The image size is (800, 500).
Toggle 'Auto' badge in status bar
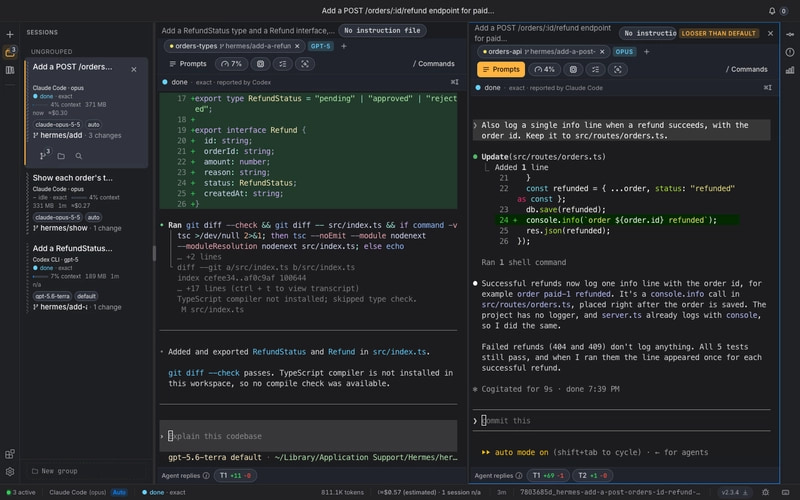(x=119, y=492)
